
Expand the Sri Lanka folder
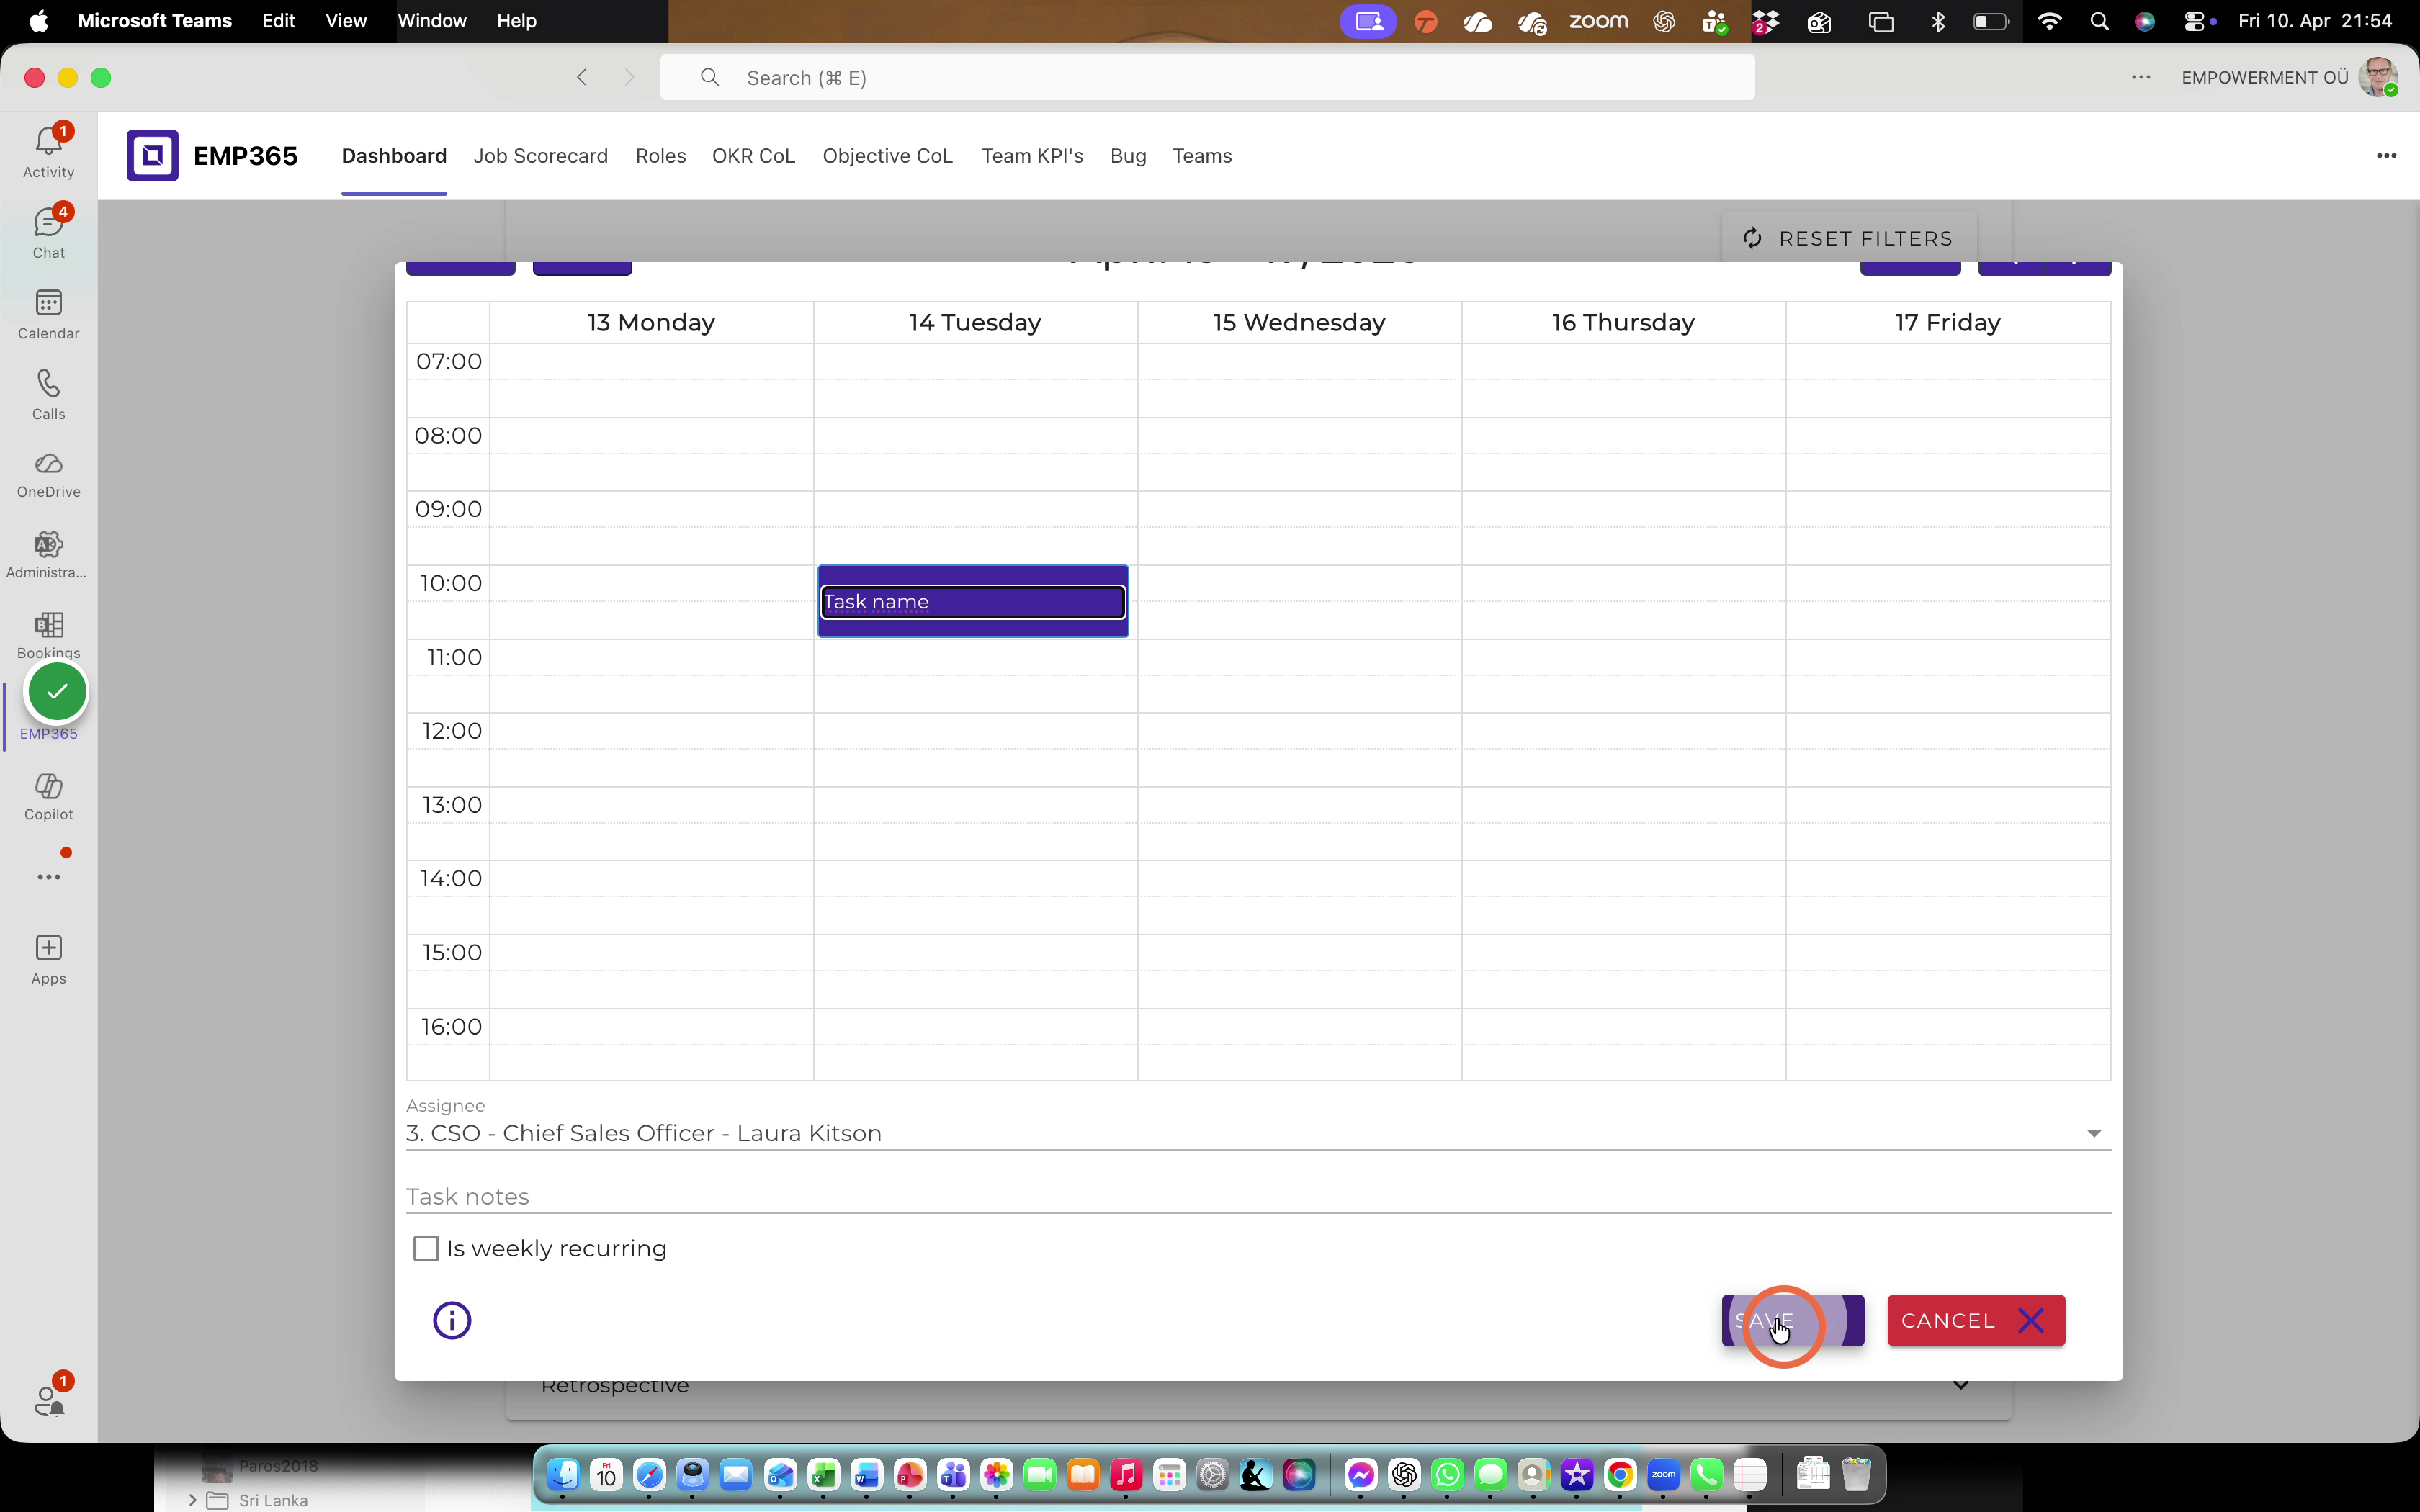(x=192, y=1500)
